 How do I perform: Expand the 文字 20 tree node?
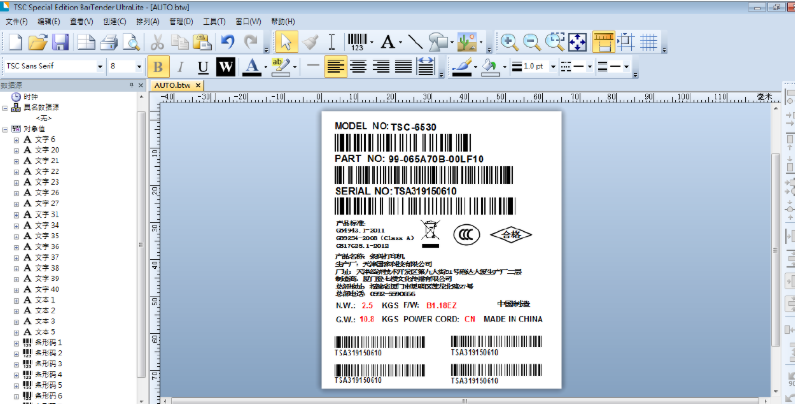(16, 149)
